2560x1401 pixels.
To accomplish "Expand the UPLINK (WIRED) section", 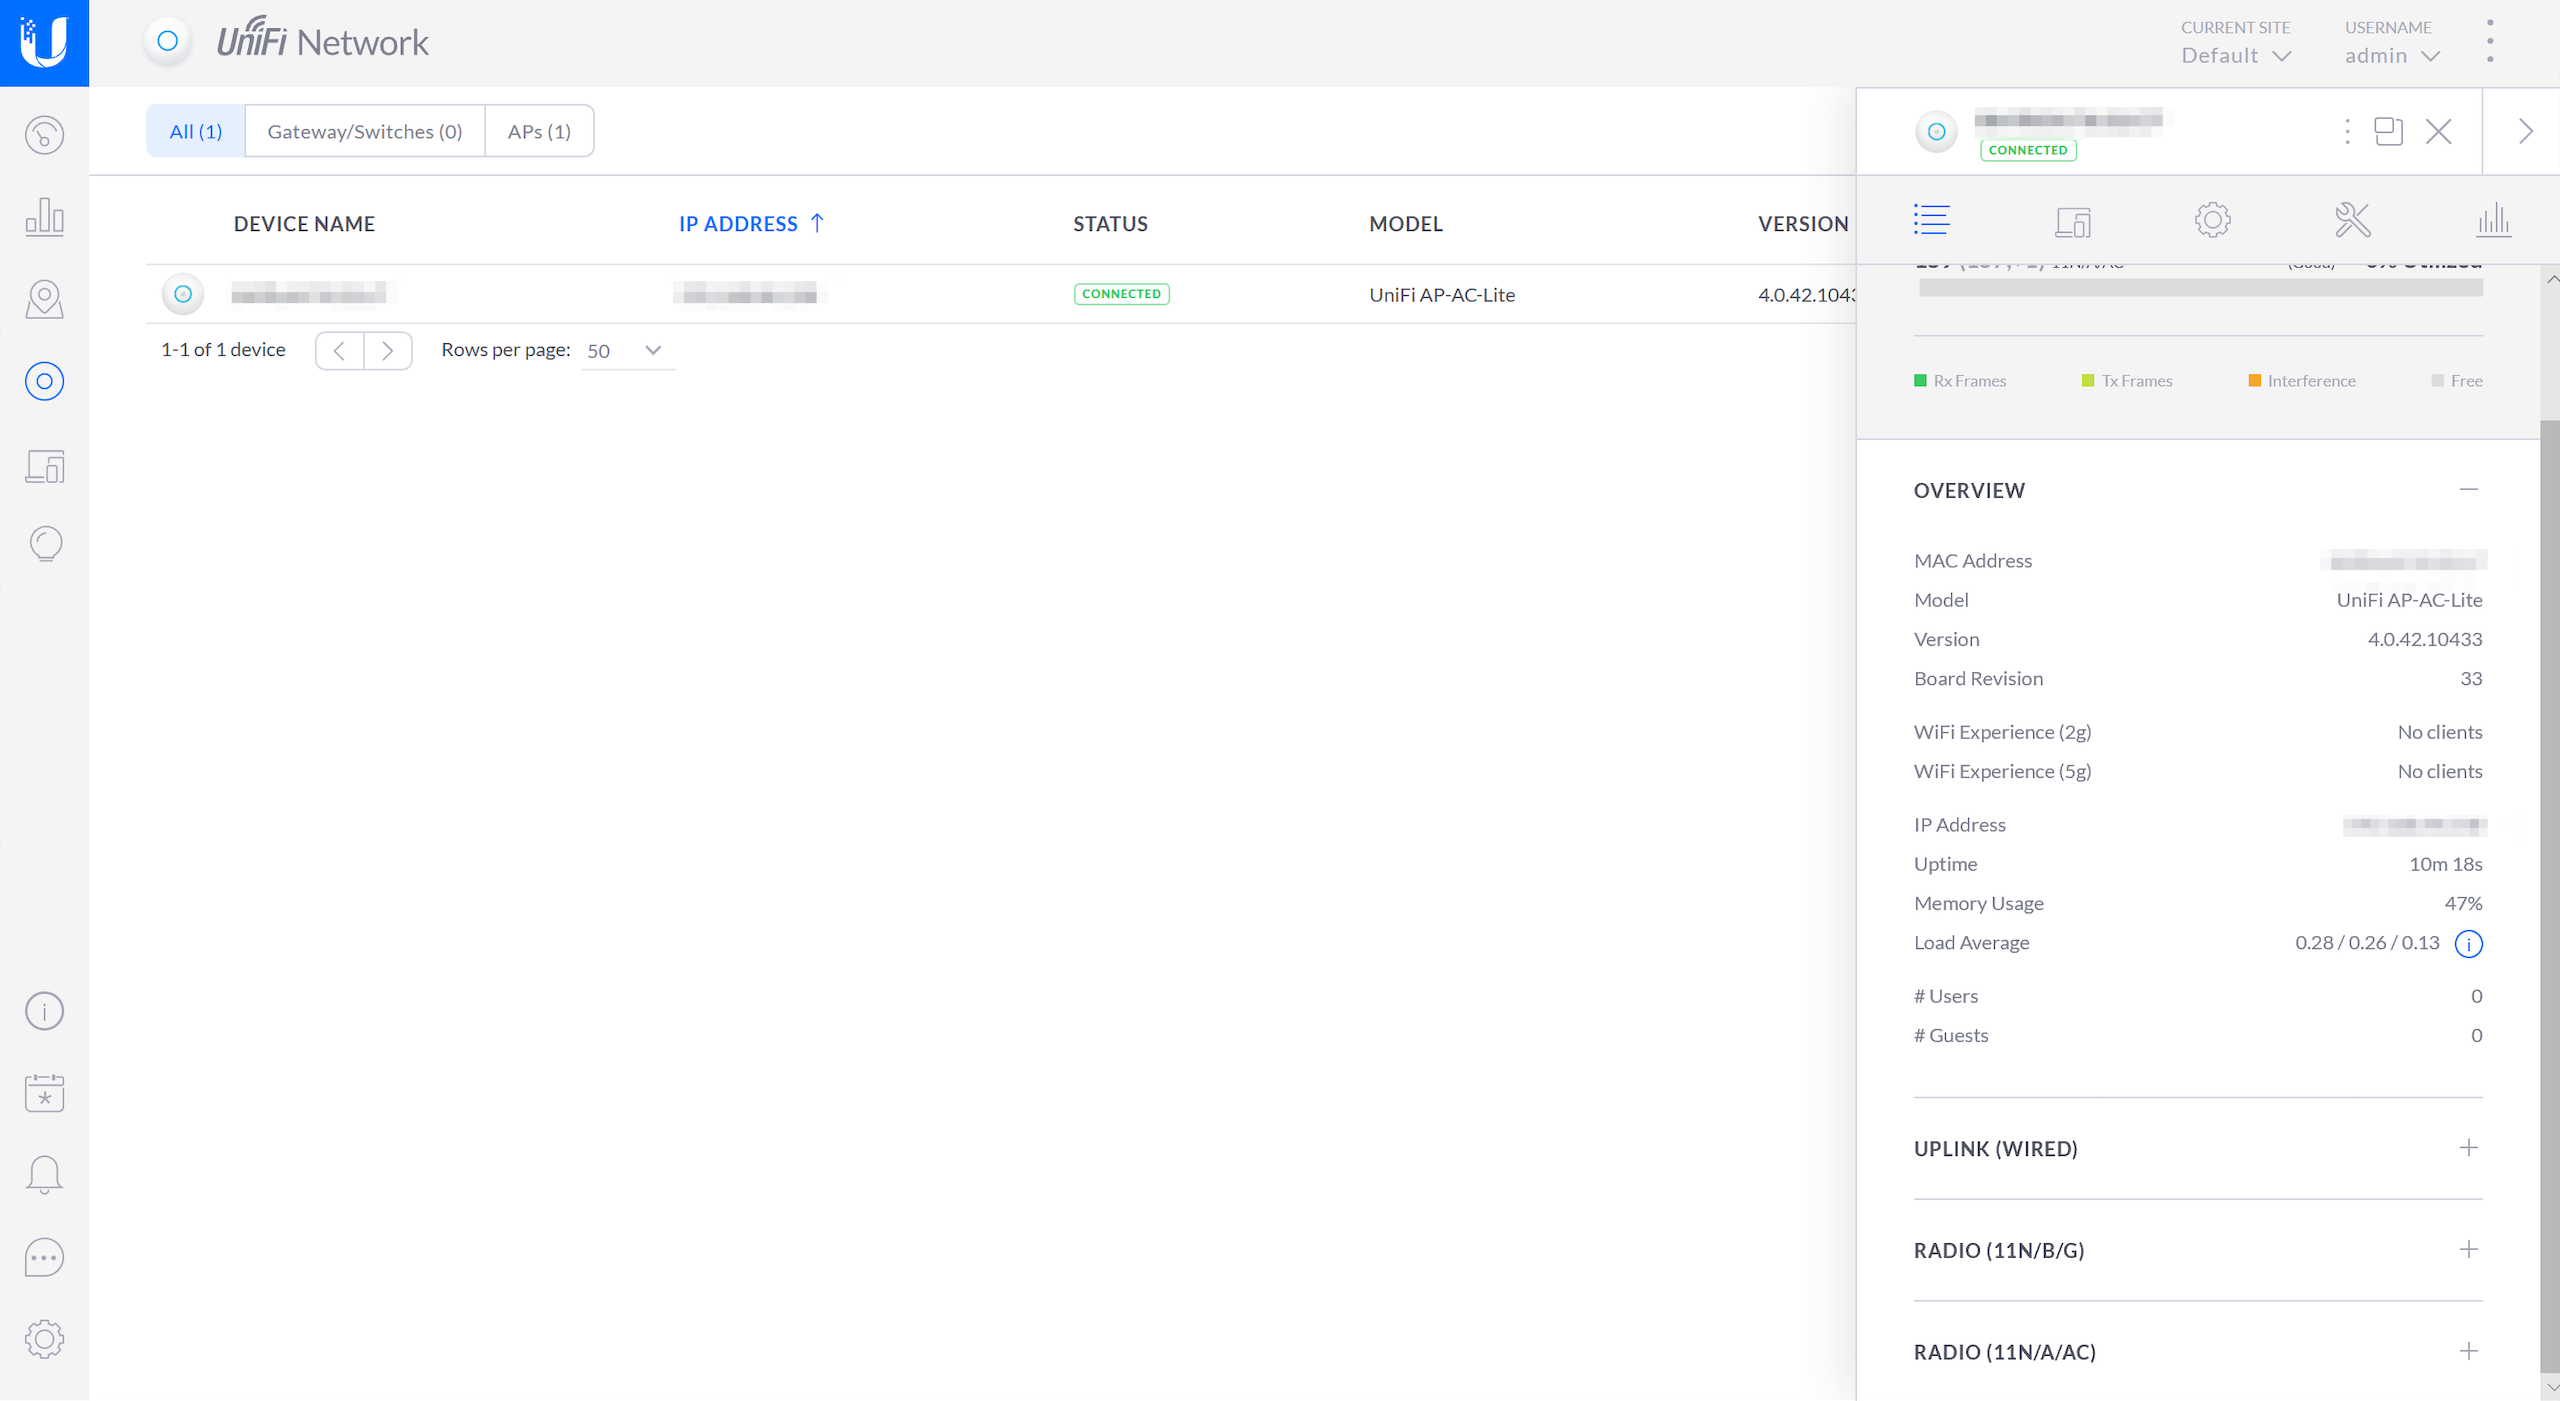I will click(x=2468, y=1148).
